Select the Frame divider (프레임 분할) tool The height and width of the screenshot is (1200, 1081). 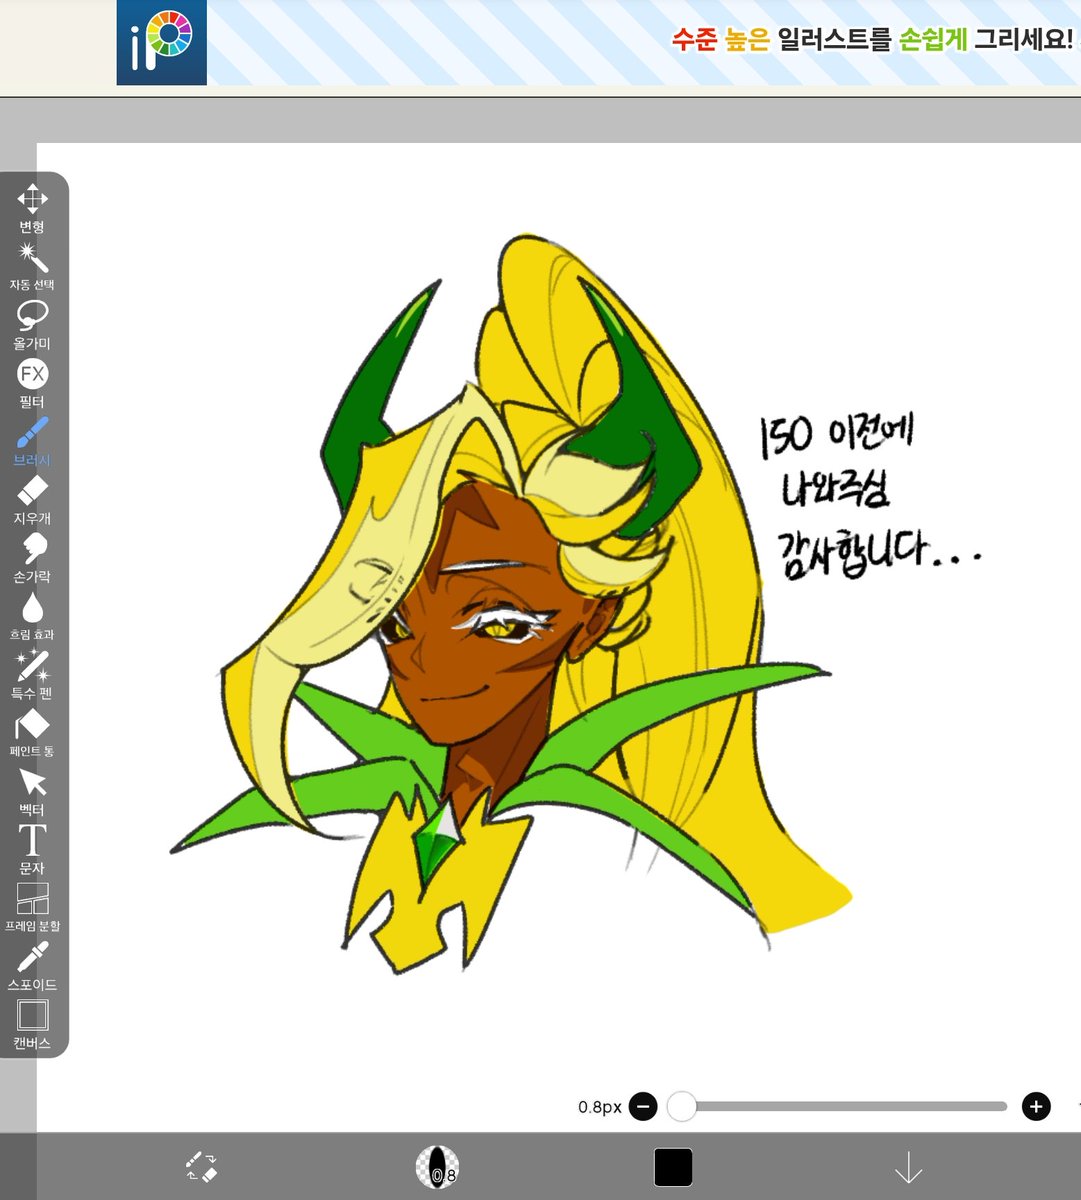click(x=32, y=908)
